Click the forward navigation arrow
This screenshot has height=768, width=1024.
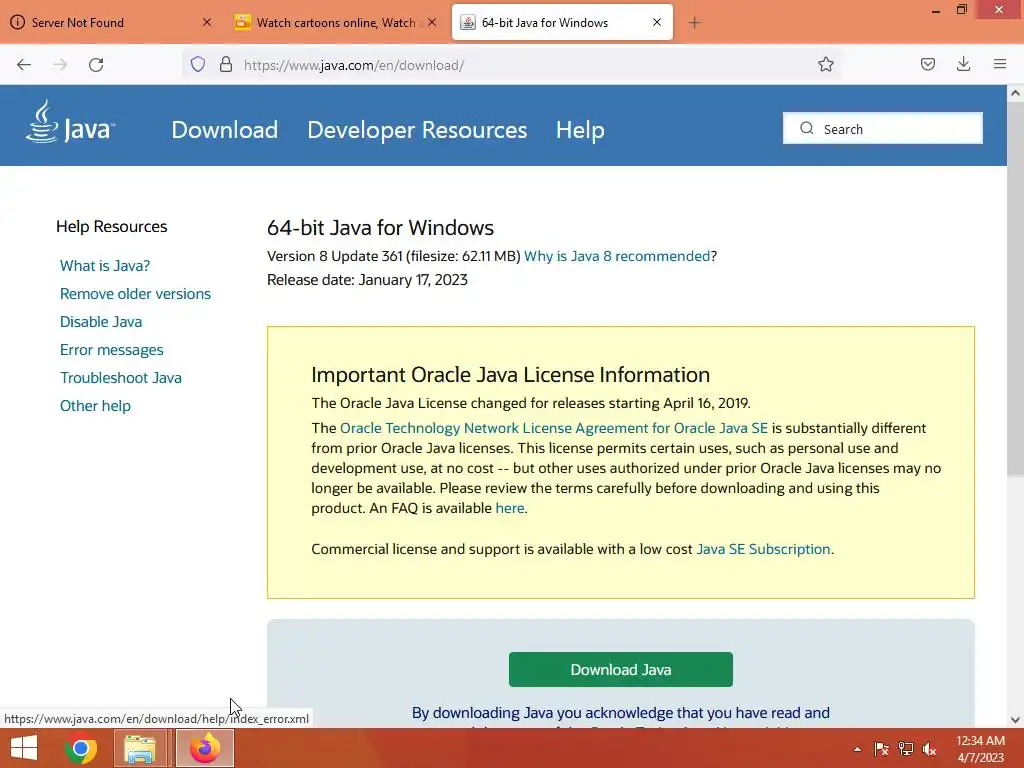[60, 65]
